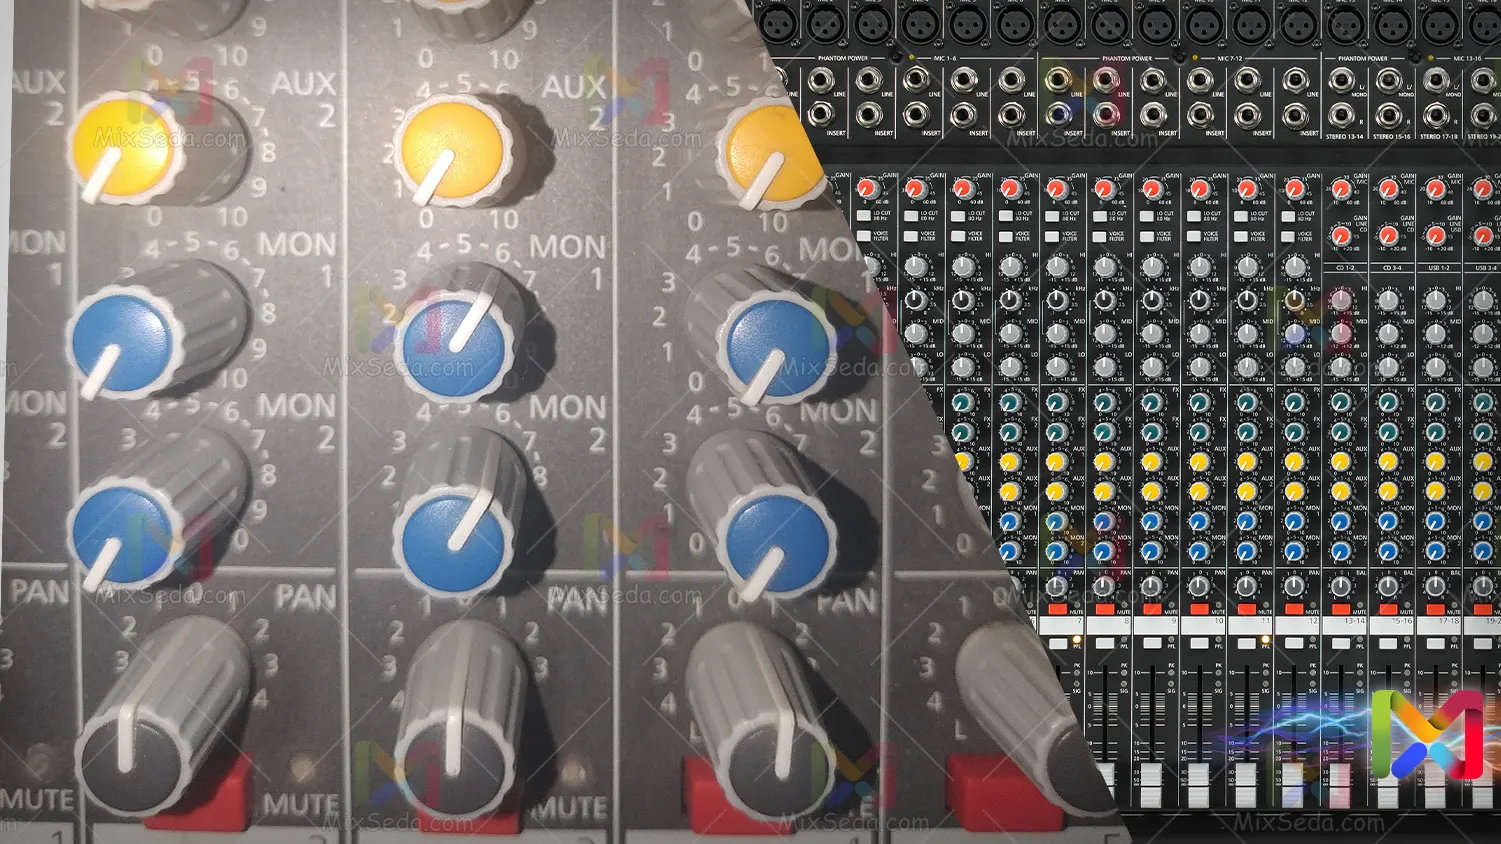Click the L/MONO input jack for STEREO 13-14
Image resolution: width=1501 pixels, height=844 pixels.
pos(1342,82)
